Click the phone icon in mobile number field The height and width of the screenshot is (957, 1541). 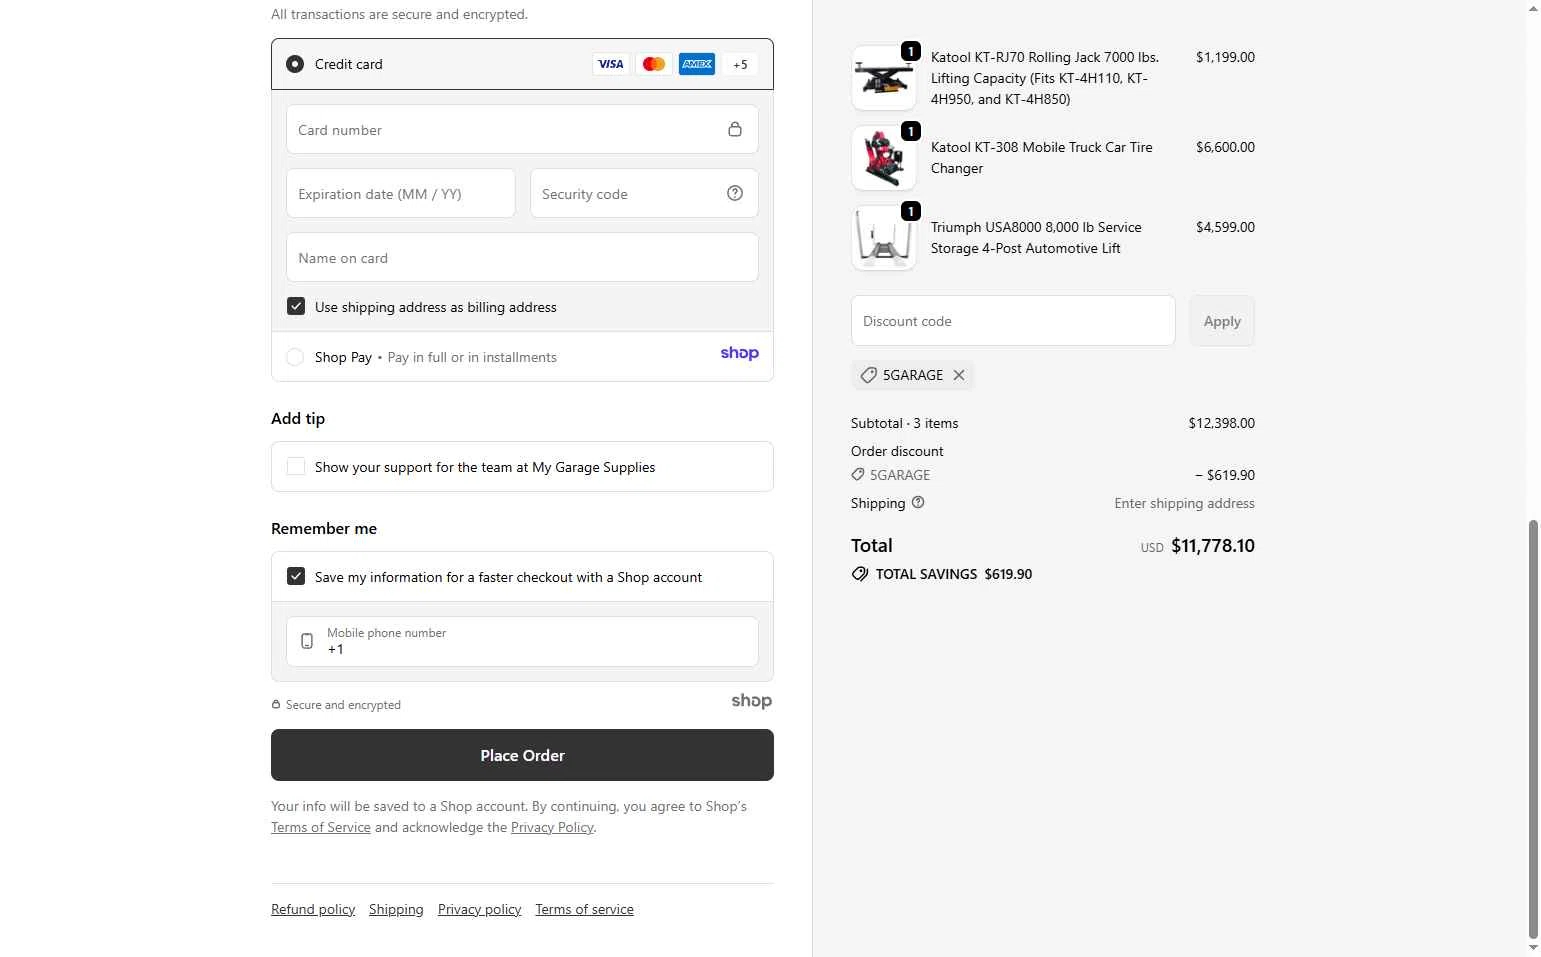coord(307,641)
